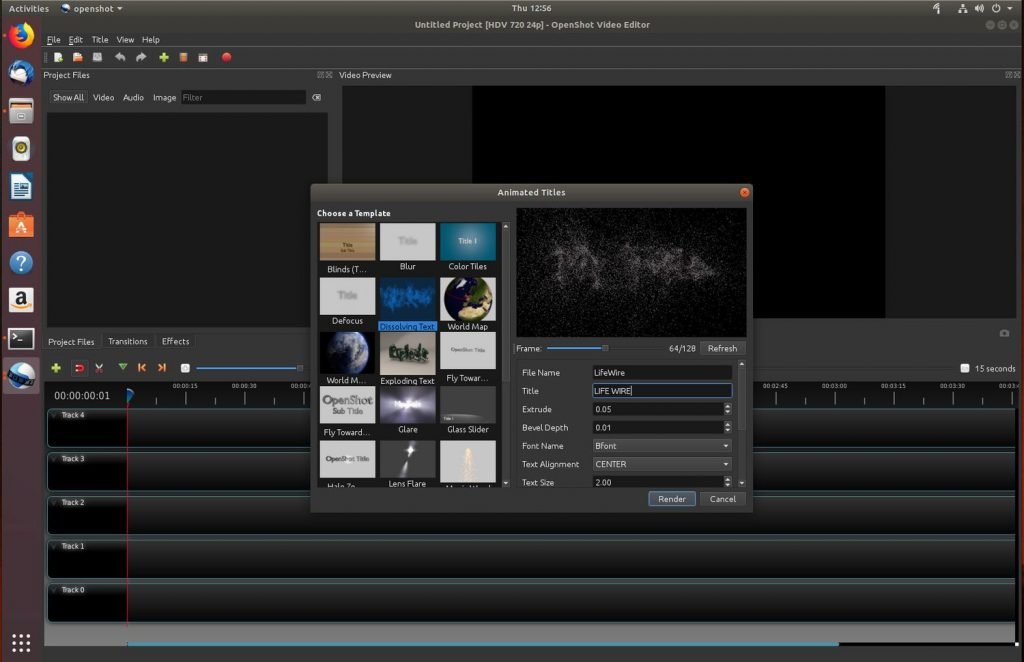Toggle the magnet snapping tool
The width and height of the screenshot is (1024, 662).
click(x=79, y=368)
